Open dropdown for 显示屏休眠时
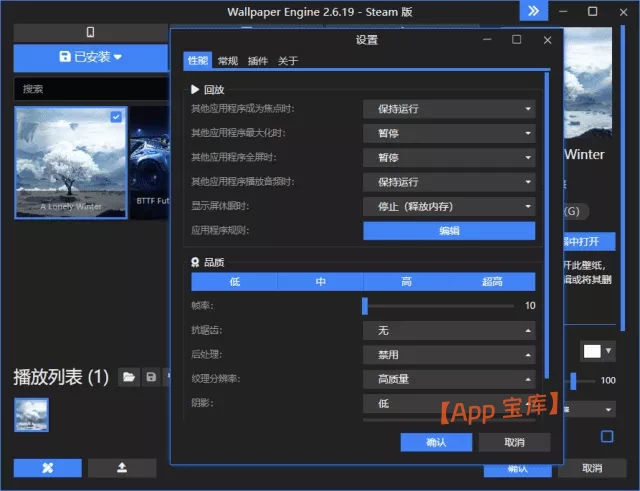Screen dimensions: 640x491 click(449, 206)
